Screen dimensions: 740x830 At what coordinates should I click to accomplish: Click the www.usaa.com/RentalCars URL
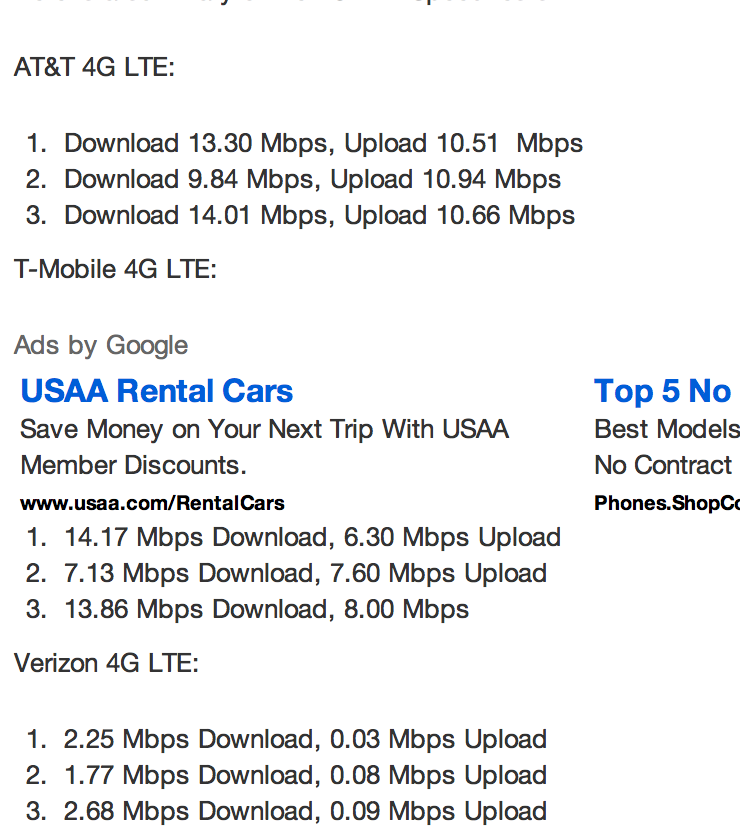click(152, 503)
